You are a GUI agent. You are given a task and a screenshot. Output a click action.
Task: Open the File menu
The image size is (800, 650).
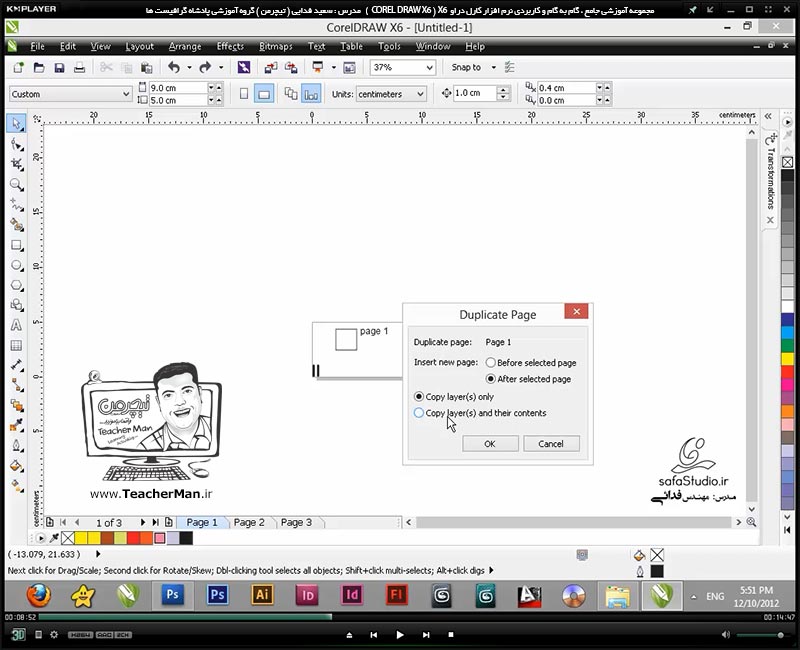point(37,46)
